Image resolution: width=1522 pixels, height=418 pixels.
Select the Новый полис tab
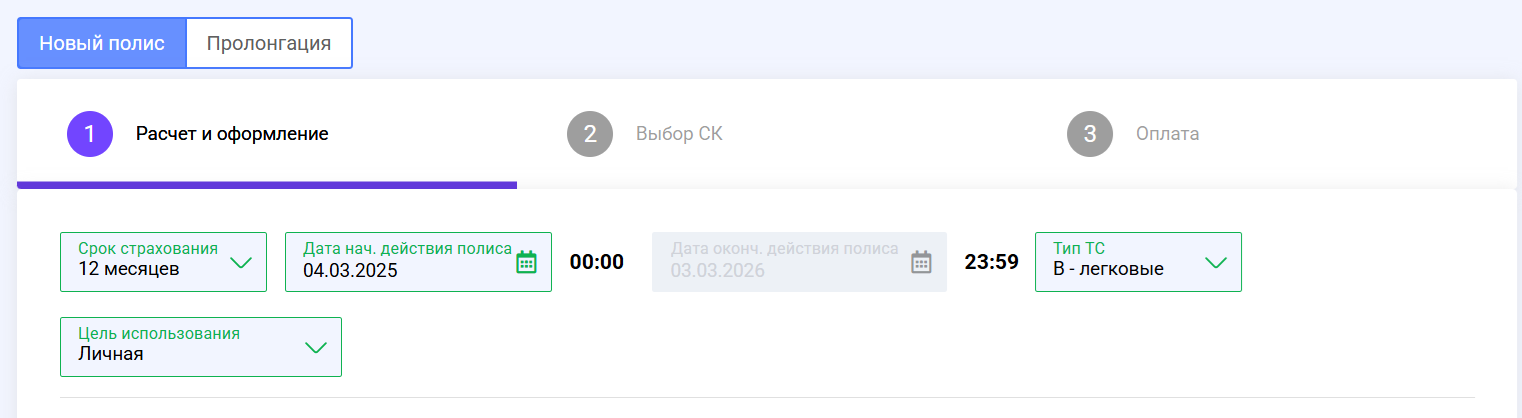(102, 43)
